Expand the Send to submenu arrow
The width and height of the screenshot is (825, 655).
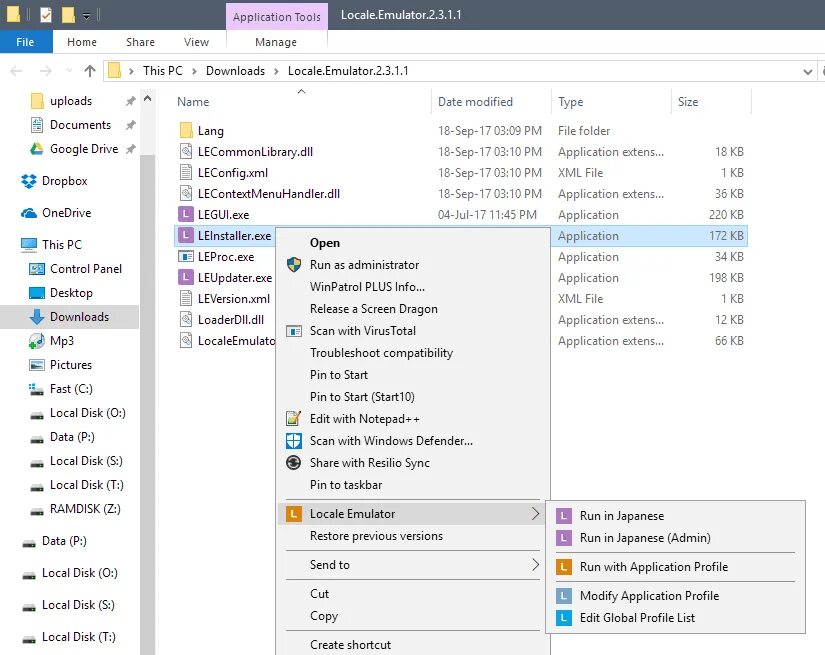point(535,564)
